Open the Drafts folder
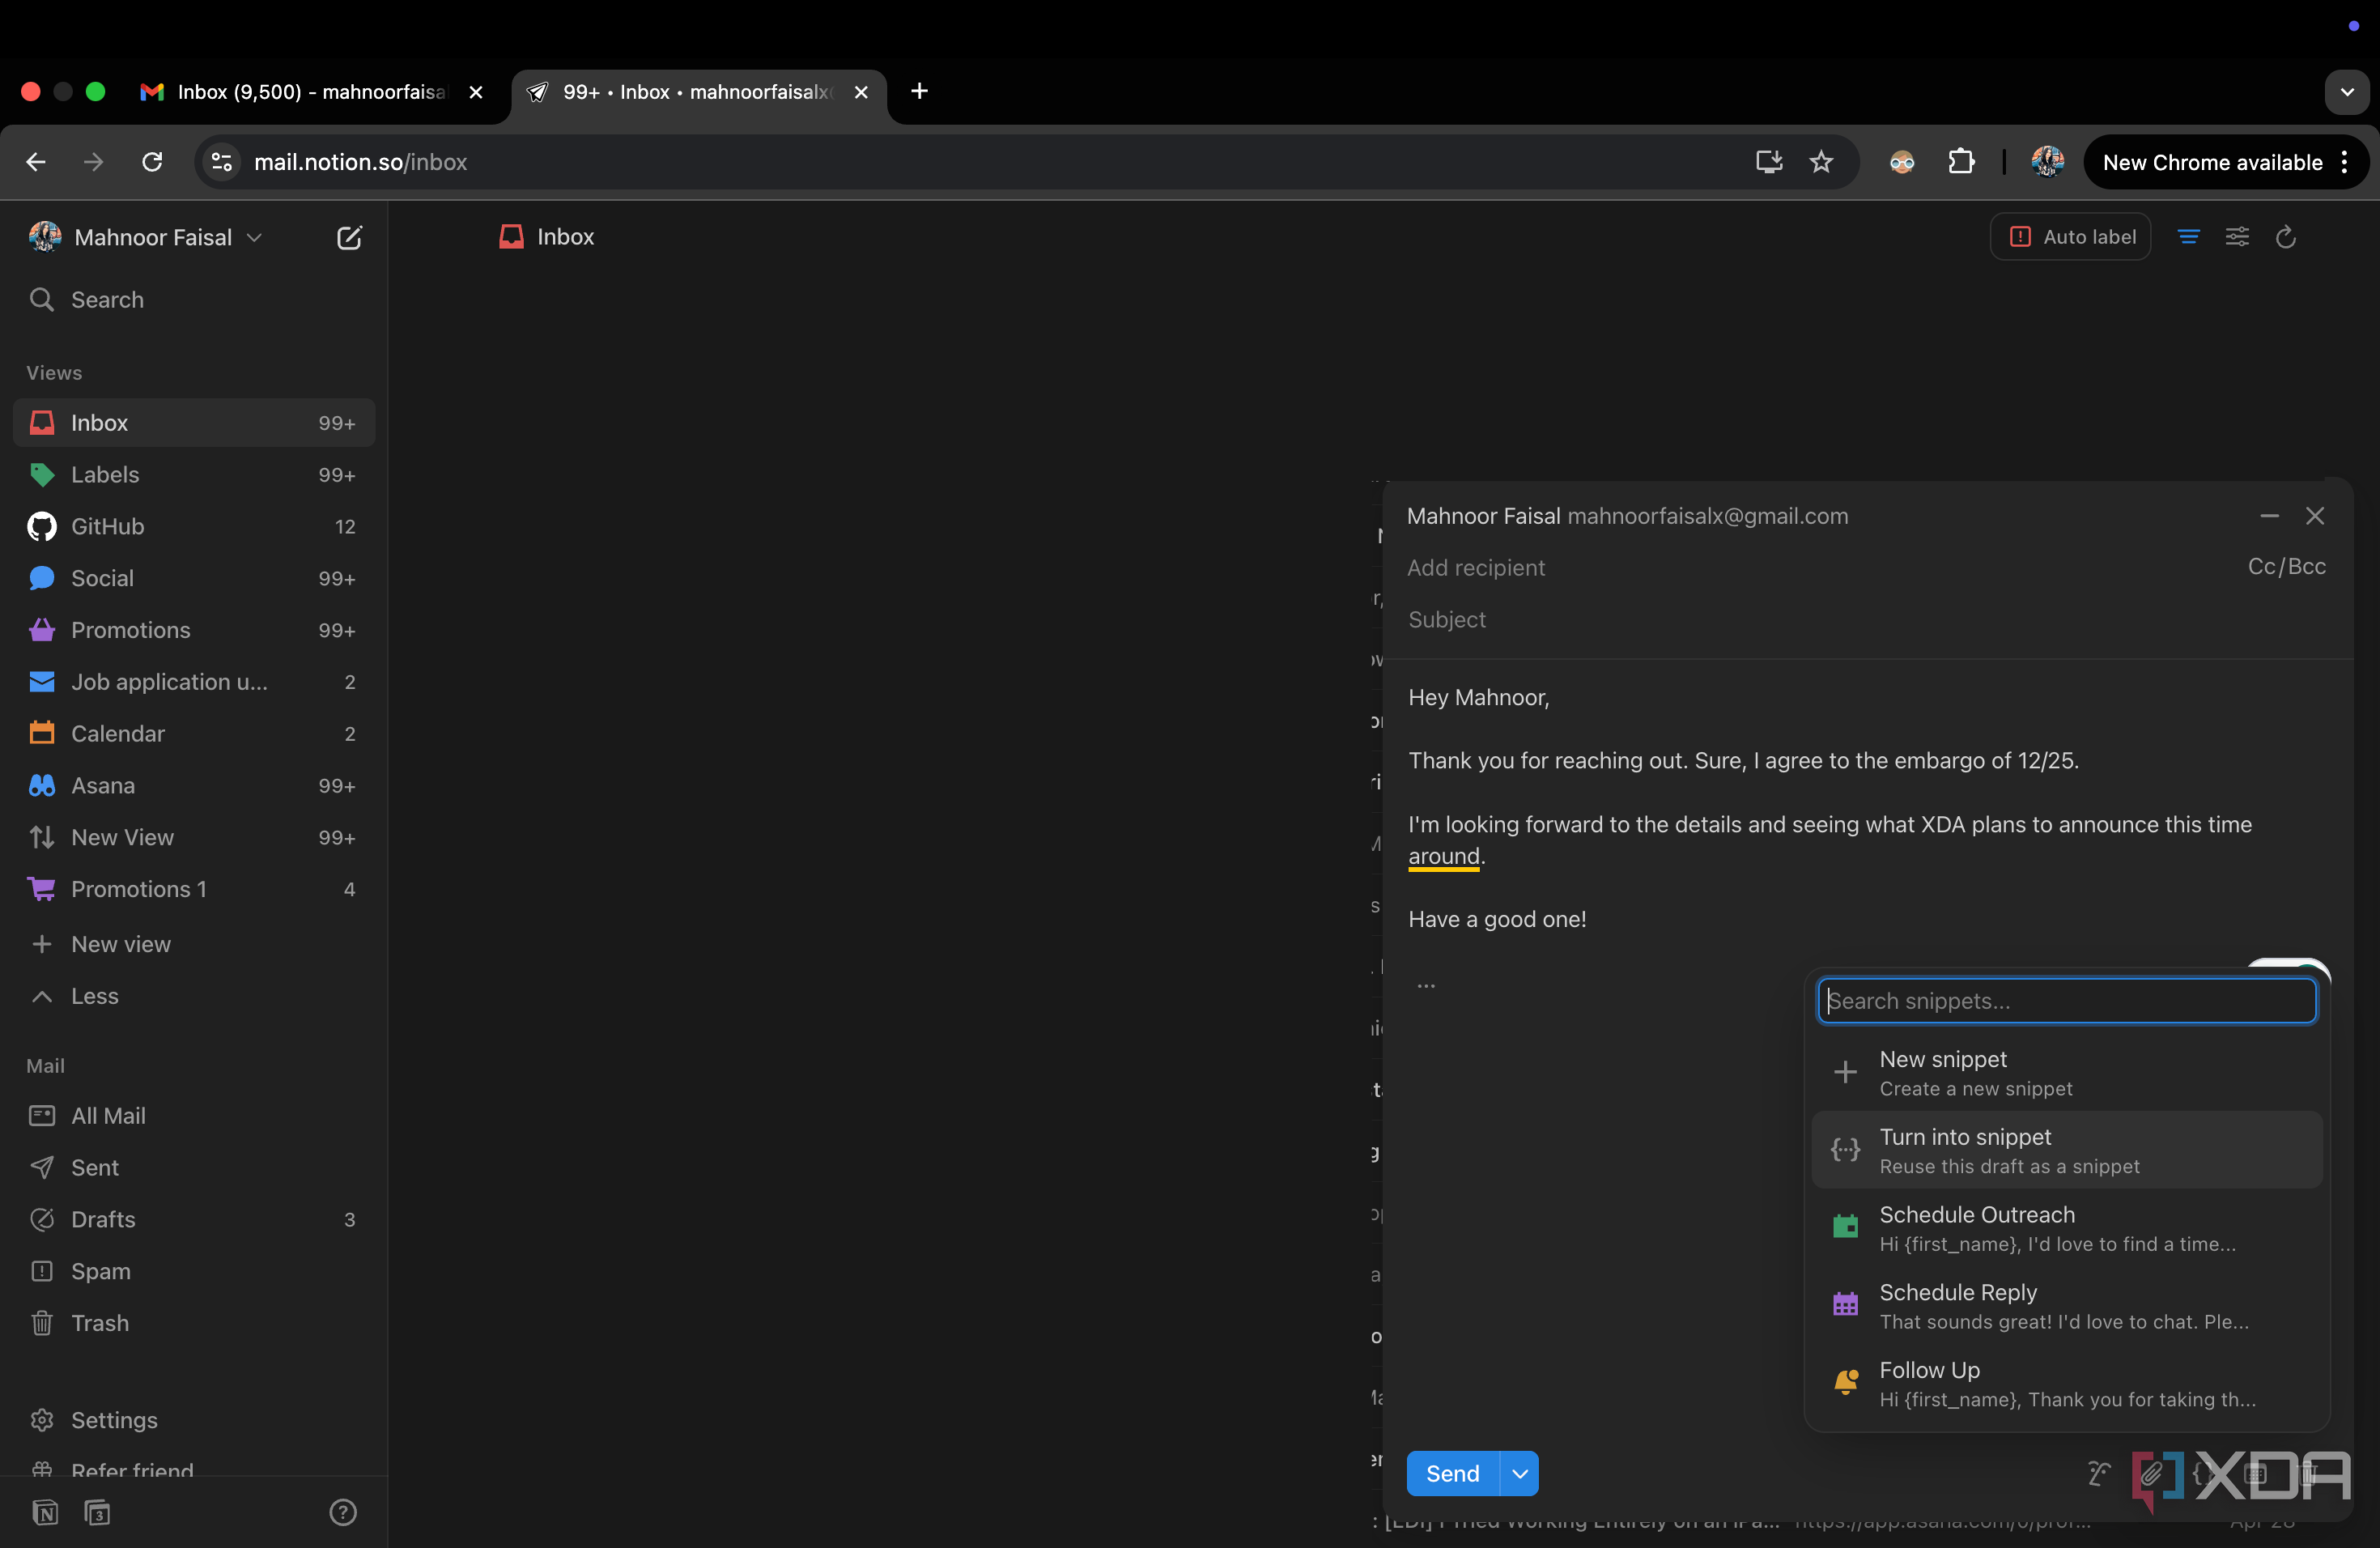Viewport: 2380px width, 1548px height. tap(194, 1220)
